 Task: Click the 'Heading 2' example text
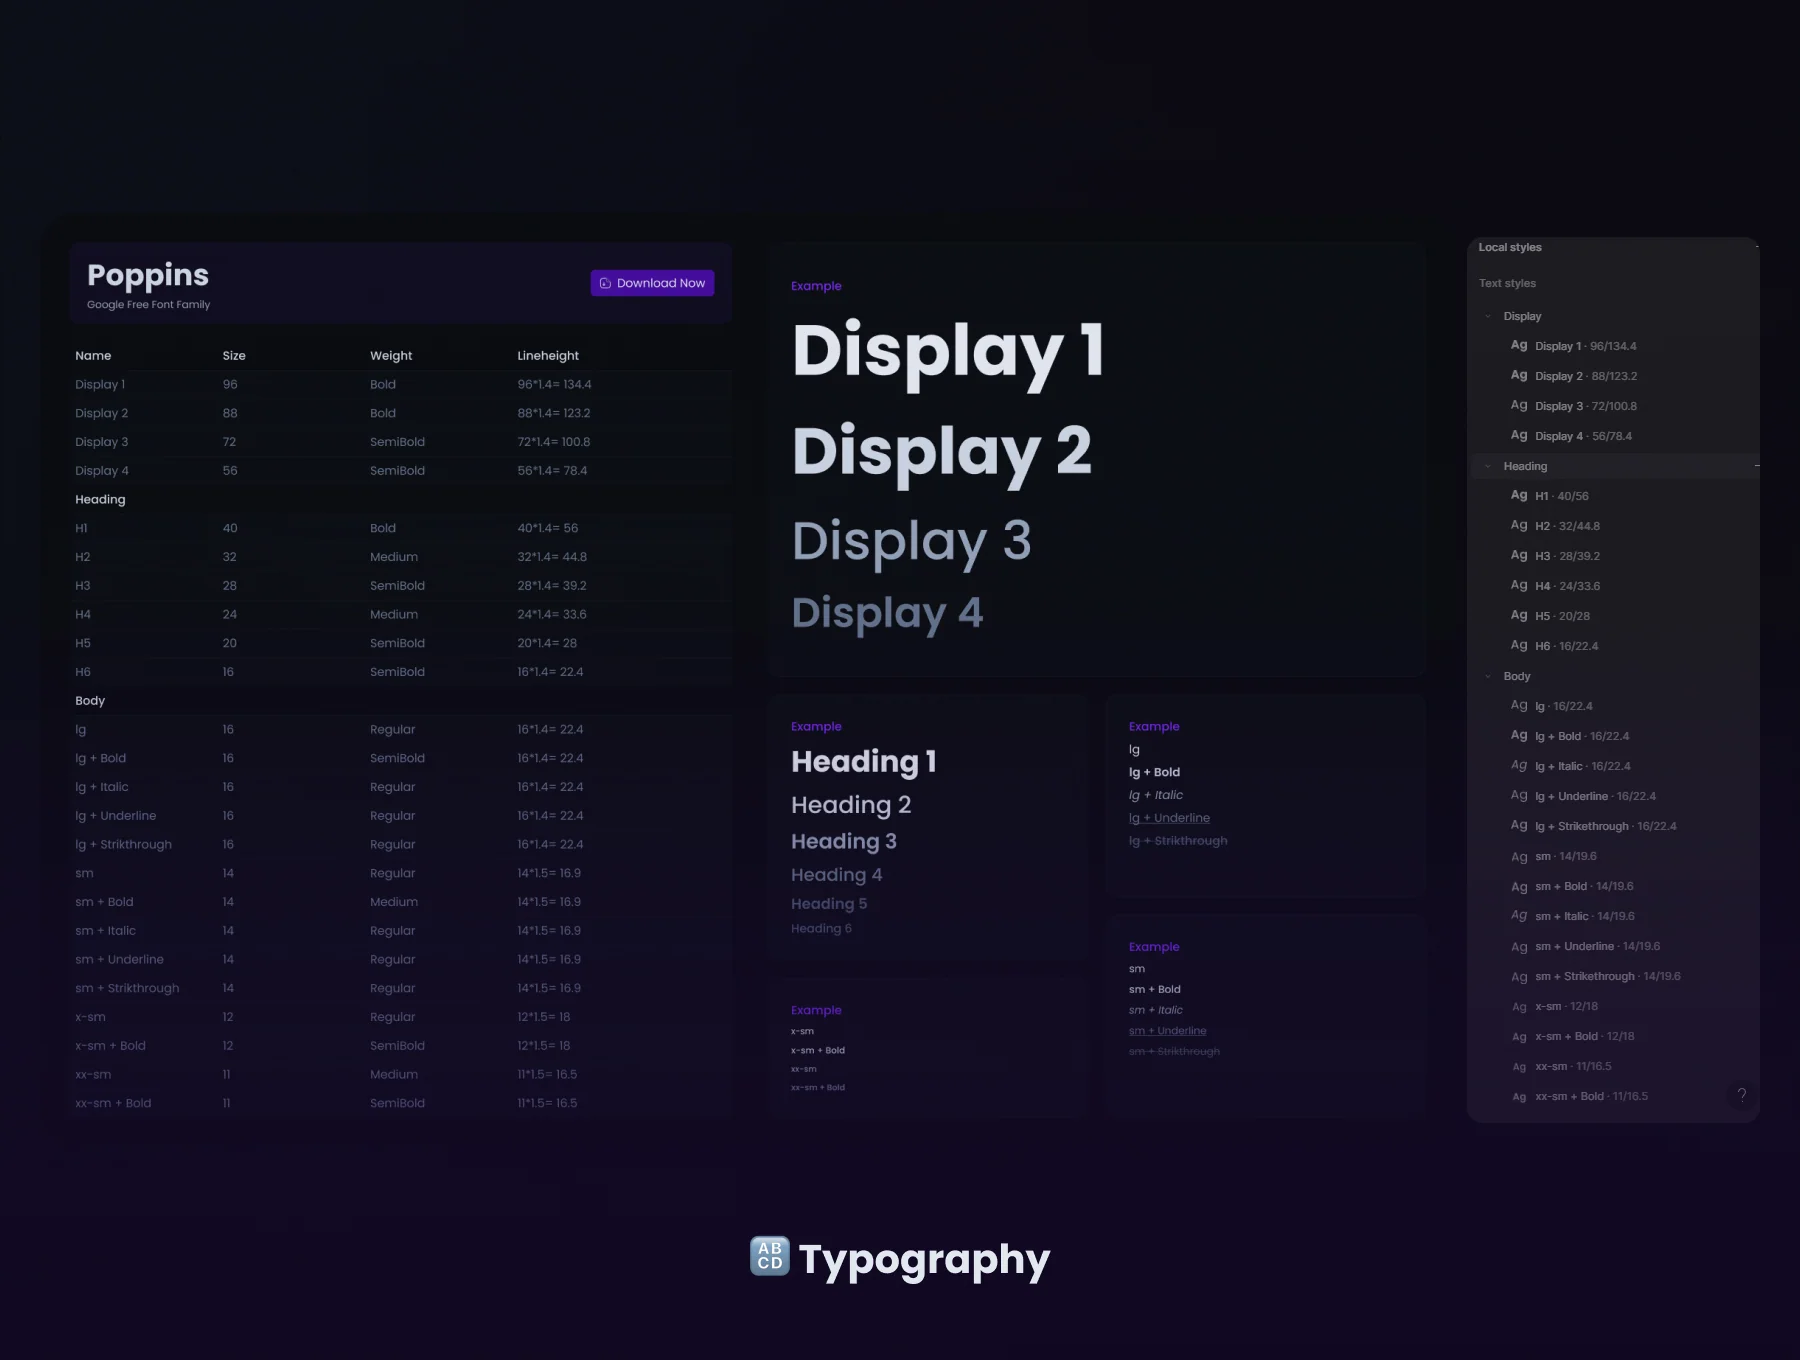pyautogui.click(x=851, y=805)
